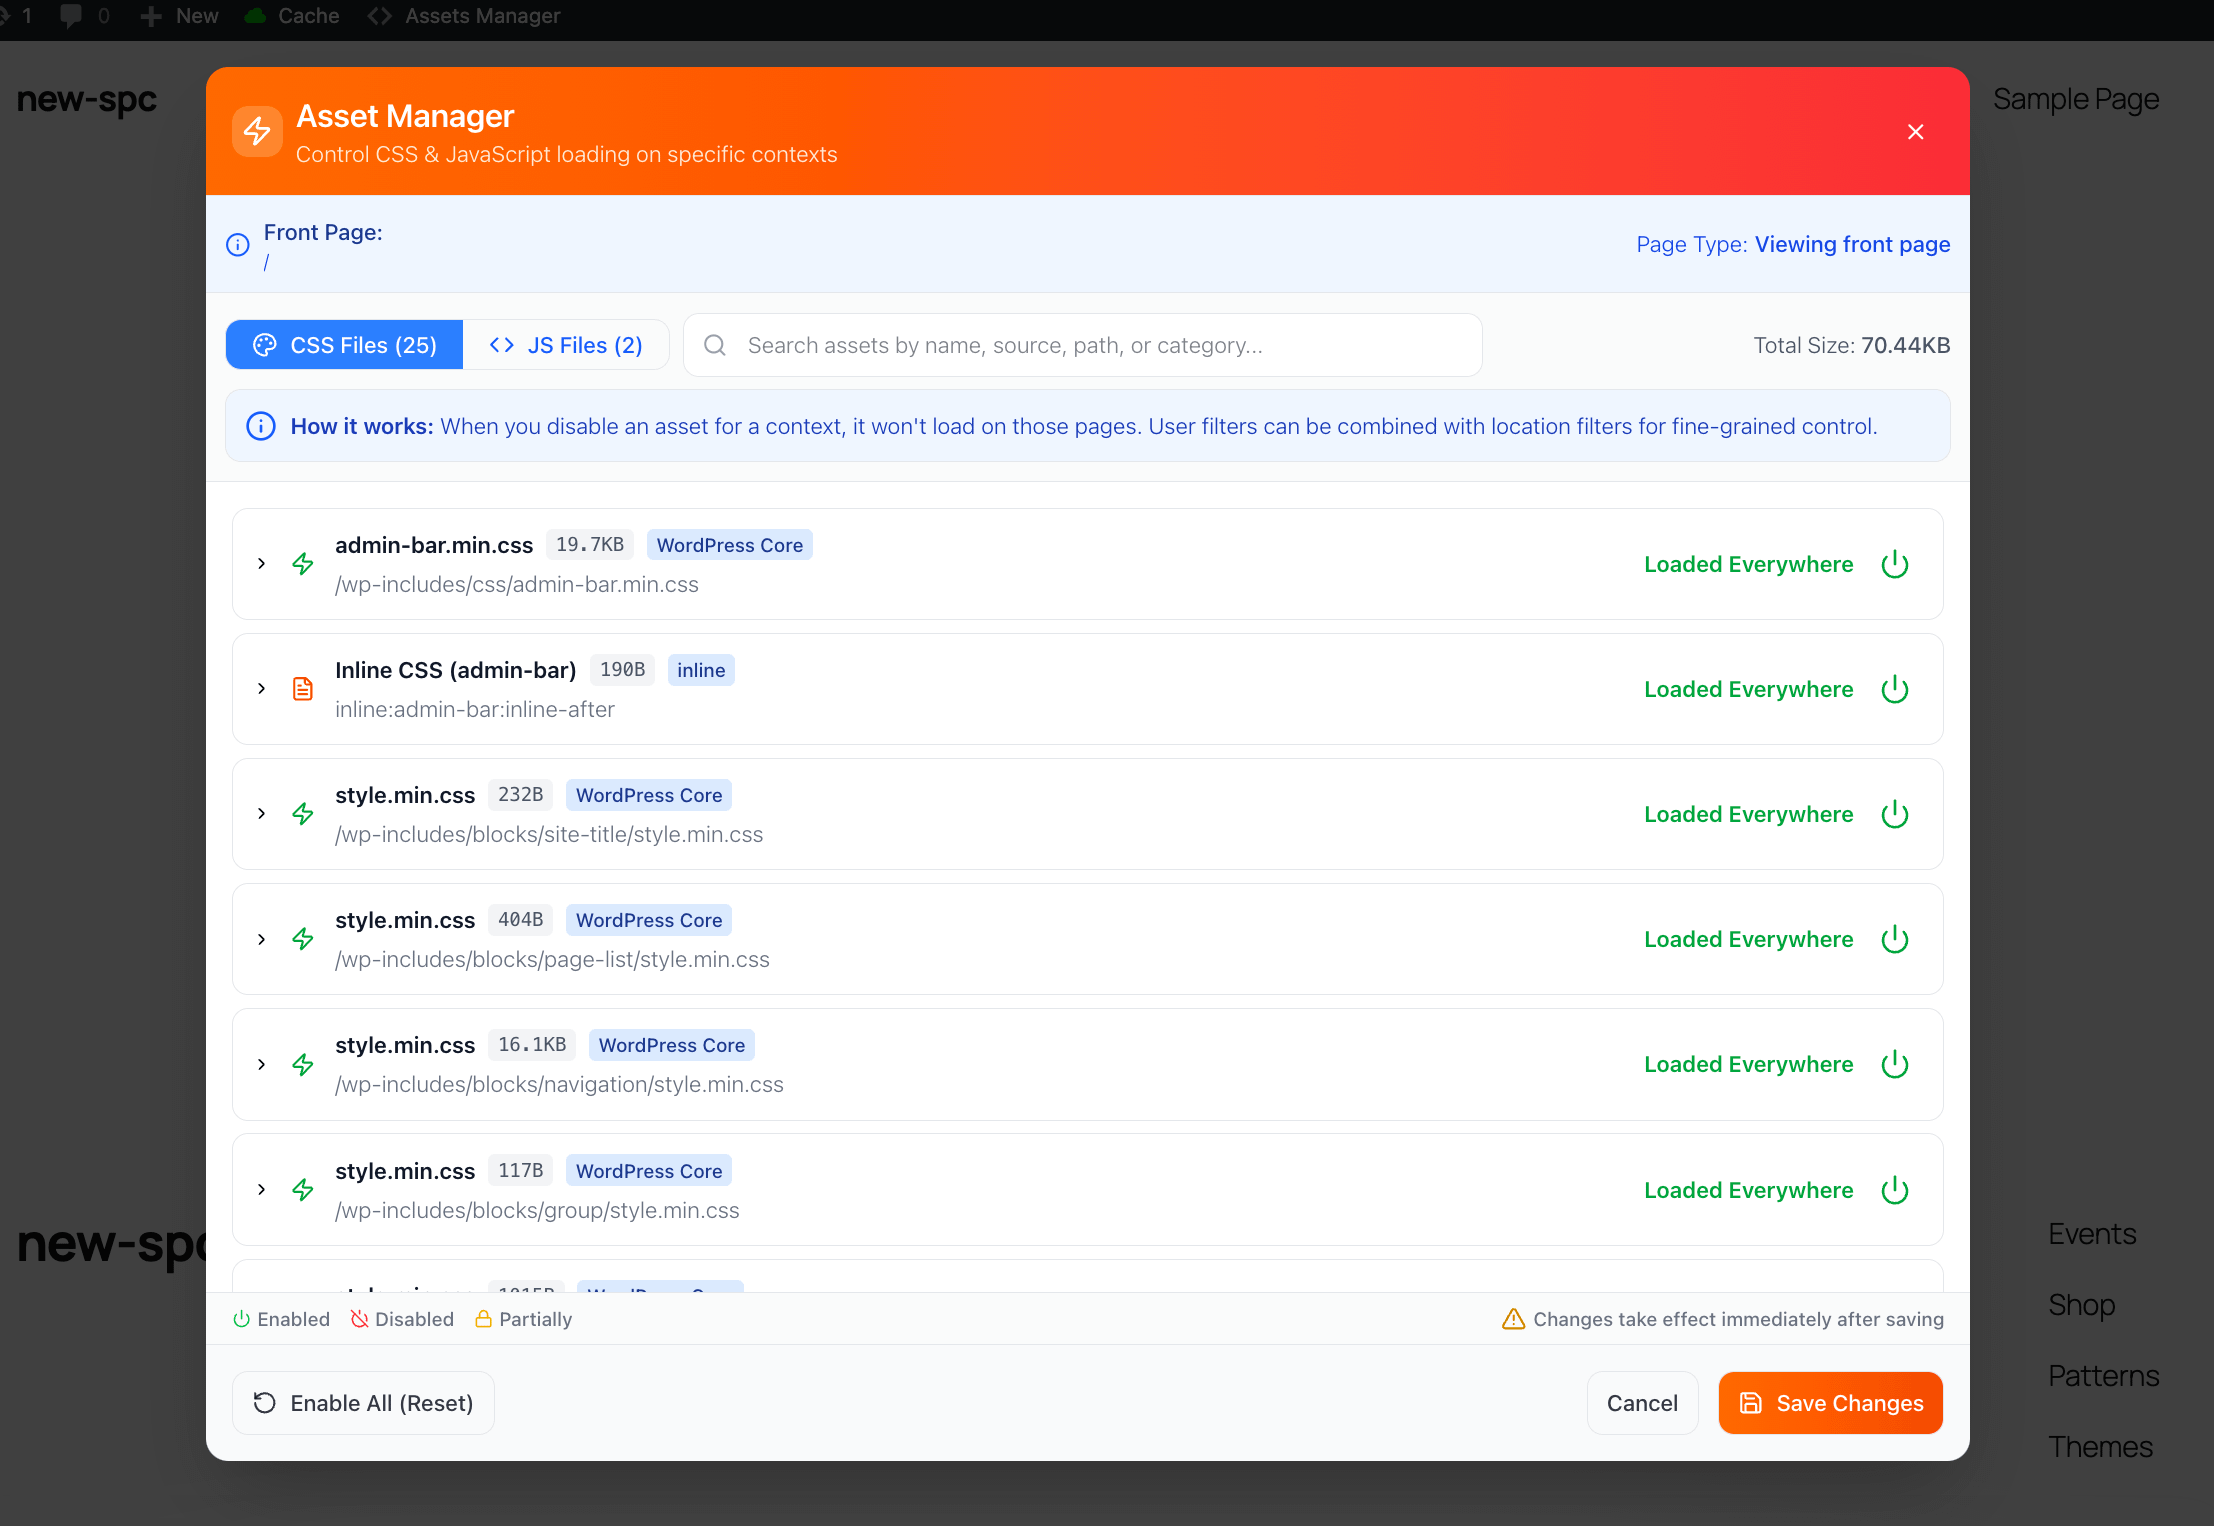Expand the admin-bar.min.css row chevron
Viewport: 2214px width, 1526px height.
[x=262, y=564]
